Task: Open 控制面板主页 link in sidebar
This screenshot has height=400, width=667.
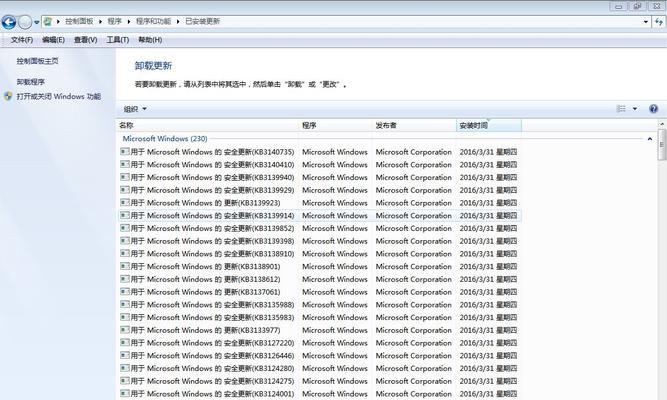Action: [37, 61]
